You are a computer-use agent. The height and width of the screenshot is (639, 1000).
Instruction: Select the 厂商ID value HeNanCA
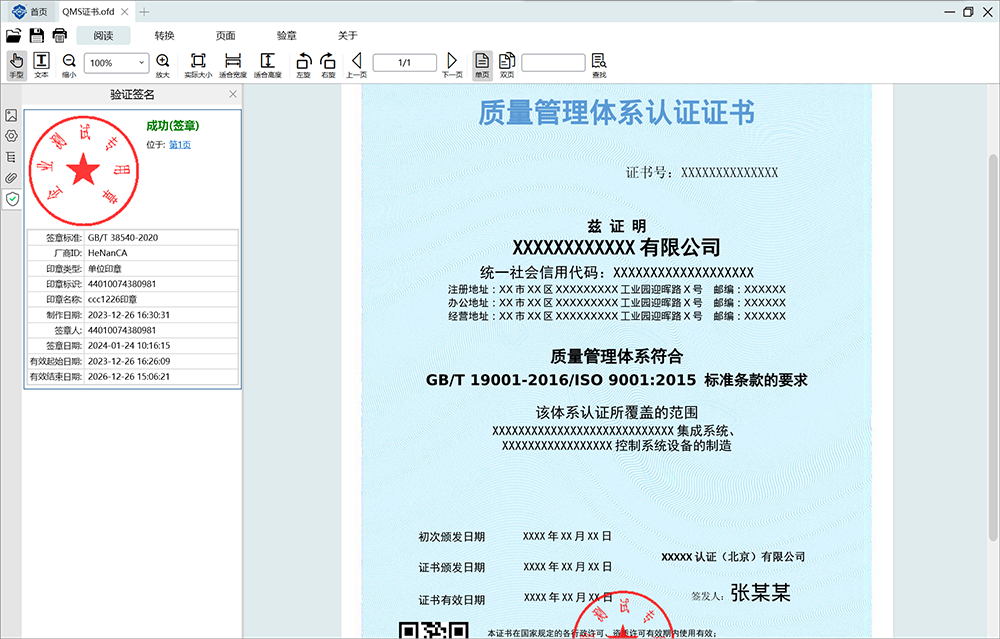pos(108,253)
